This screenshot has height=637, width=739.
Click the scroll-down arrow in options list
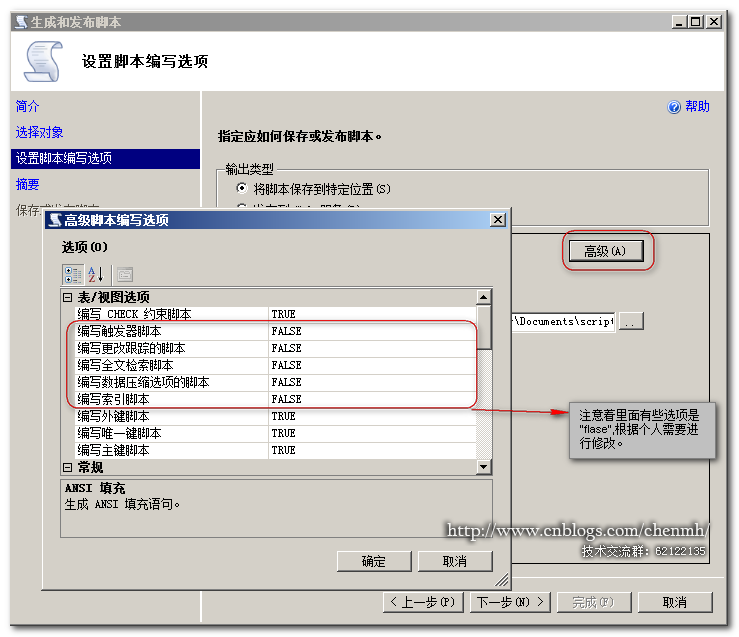tap(484, 467)
